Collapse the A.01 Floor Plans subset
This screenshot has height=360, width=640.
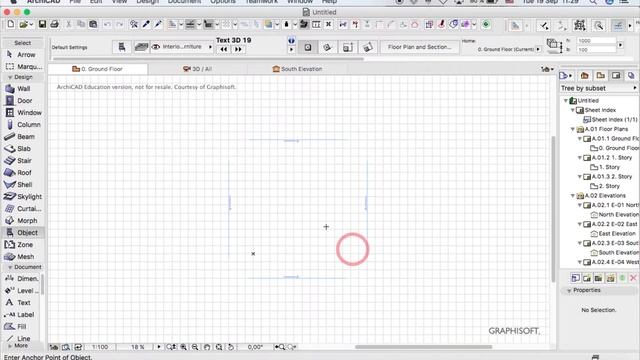click(573, 129)
